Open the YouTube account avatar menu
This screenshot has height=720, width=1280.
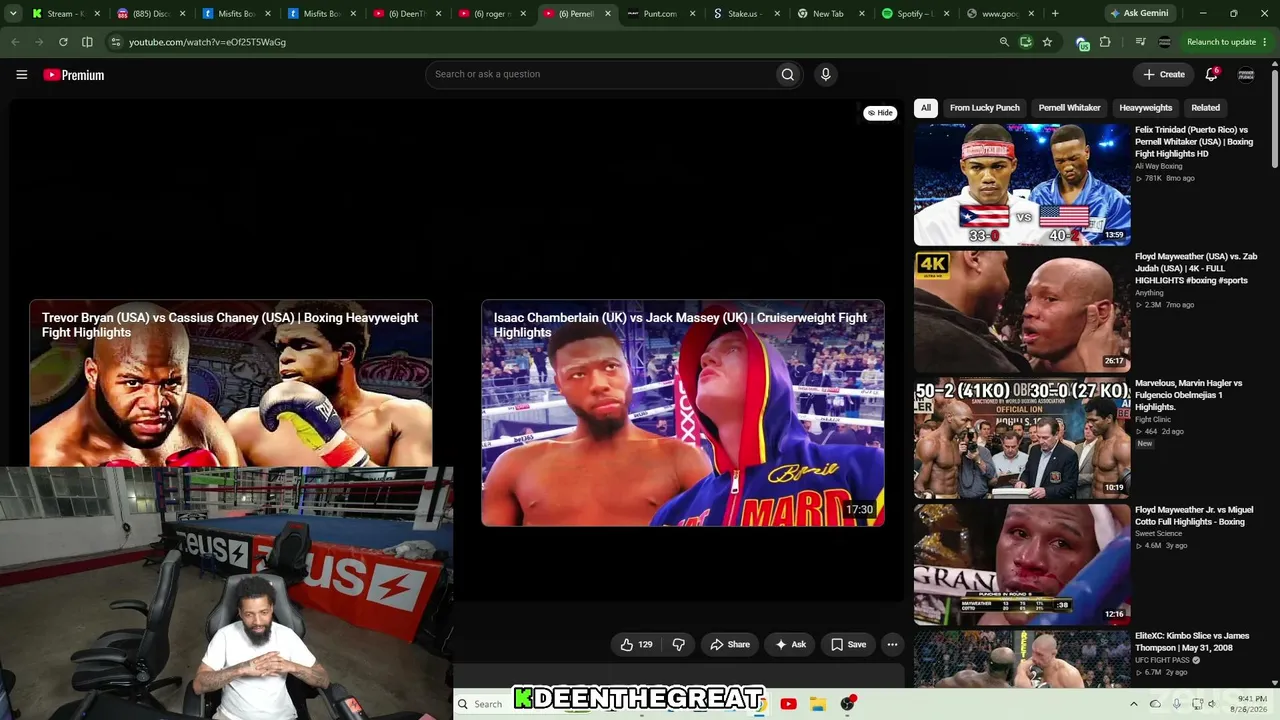pyautogui.click(x=1246, y=74)
